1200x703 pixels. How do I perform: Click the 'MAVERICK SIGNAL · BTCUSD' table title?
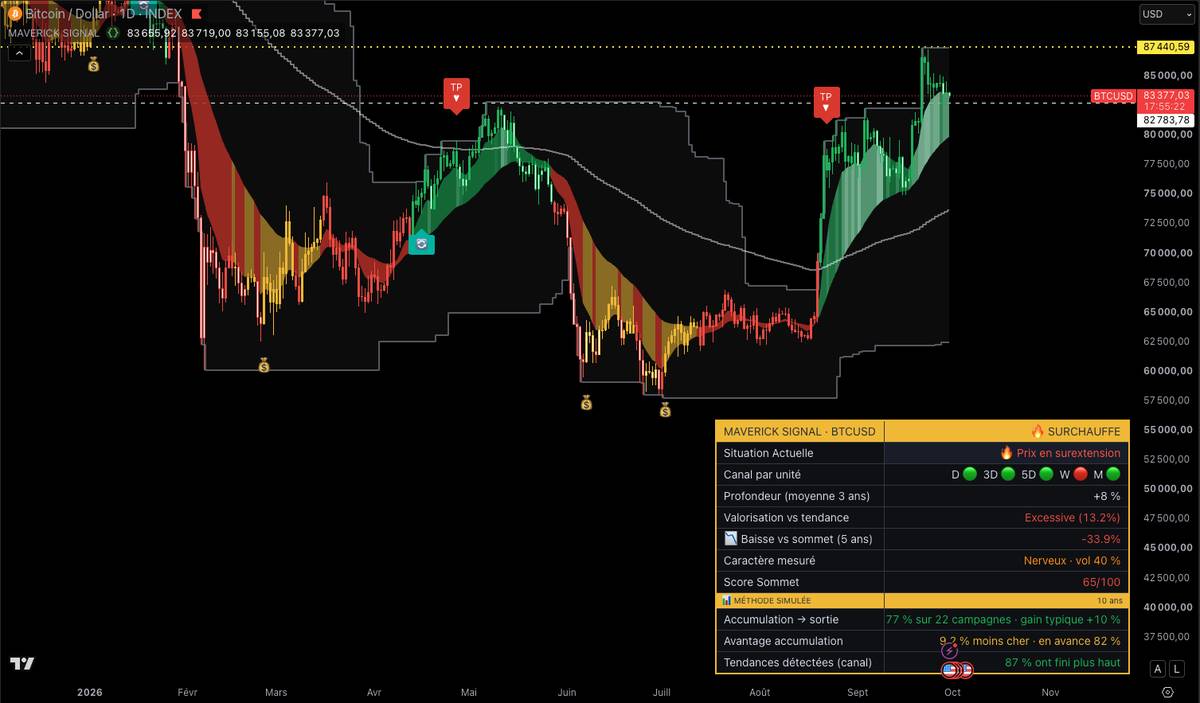pyautogui.click(x=799, y=431)
